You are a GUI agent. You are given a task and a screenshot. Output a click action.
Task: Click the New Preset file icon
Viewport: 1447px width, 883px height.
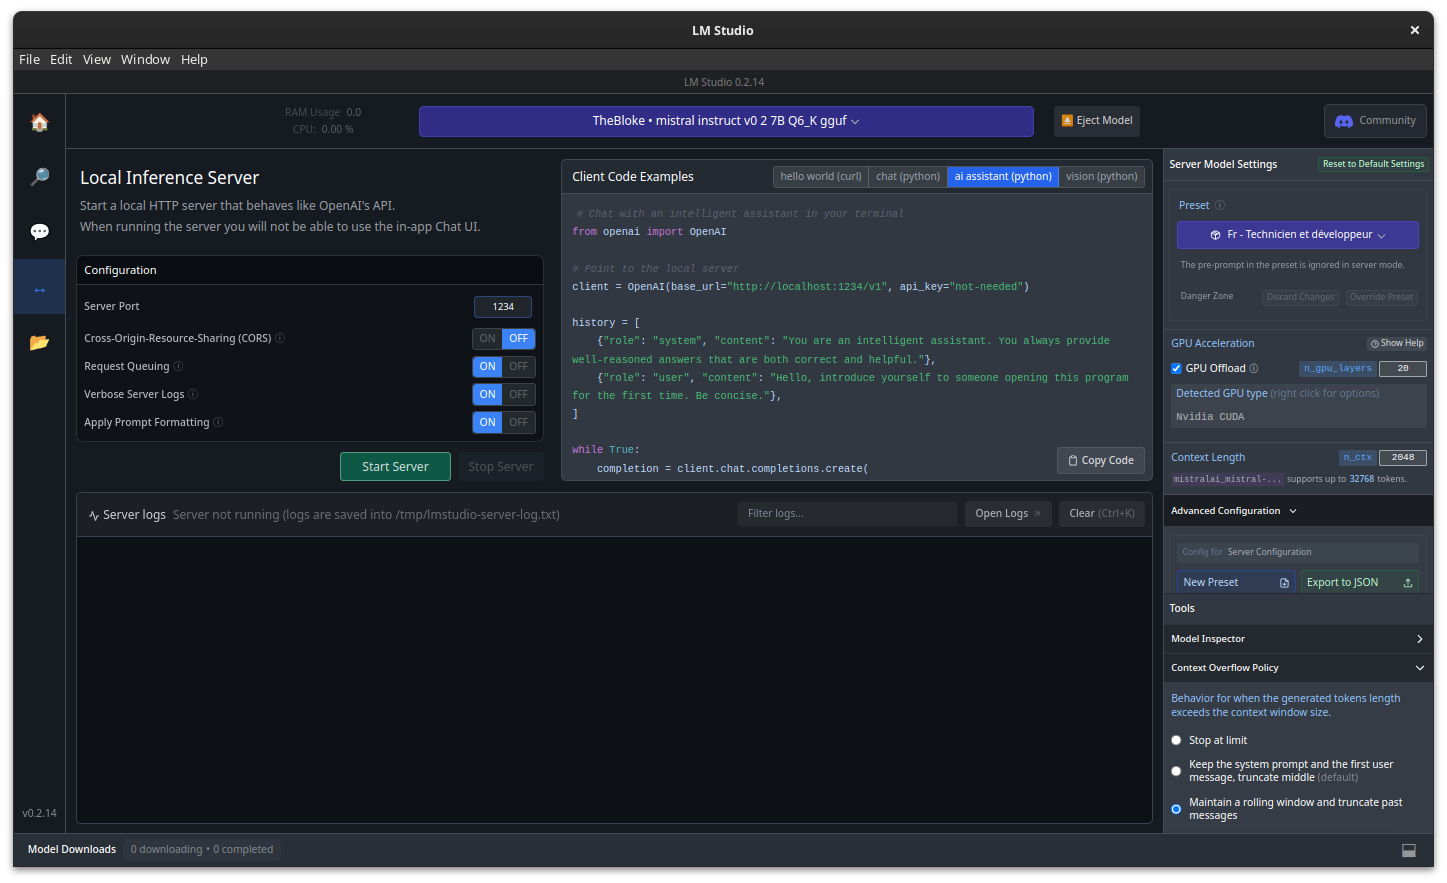pos(1284,583)
